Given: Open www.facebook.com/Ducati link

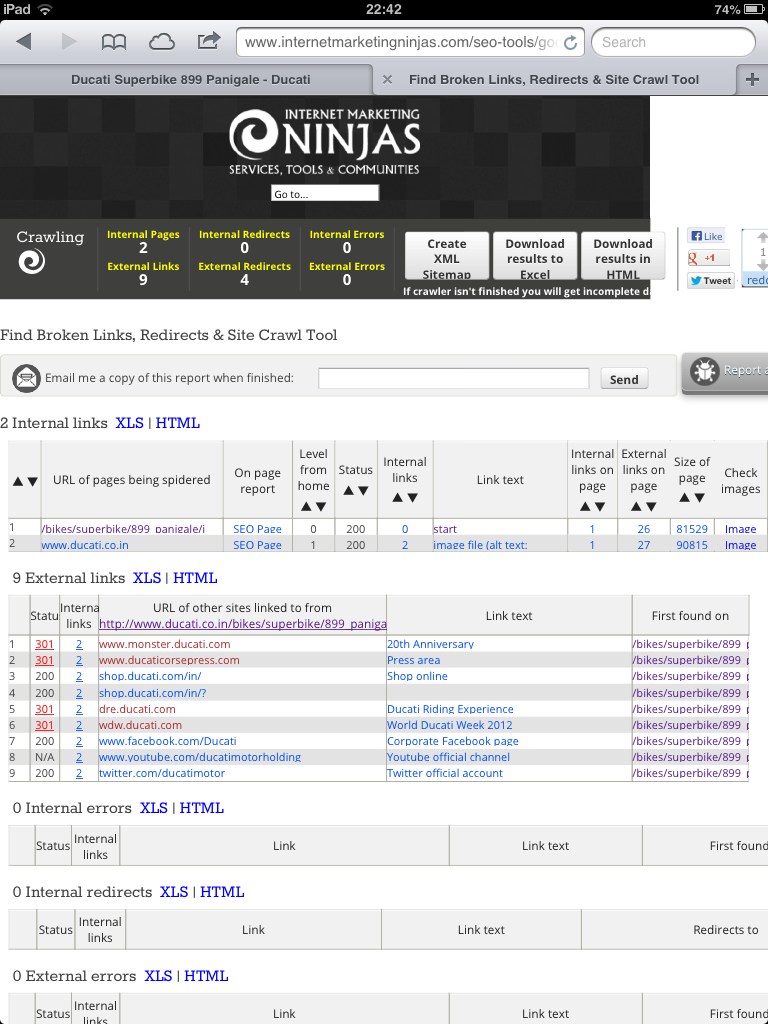Looking at the screenshot, I should click(168, 741).
